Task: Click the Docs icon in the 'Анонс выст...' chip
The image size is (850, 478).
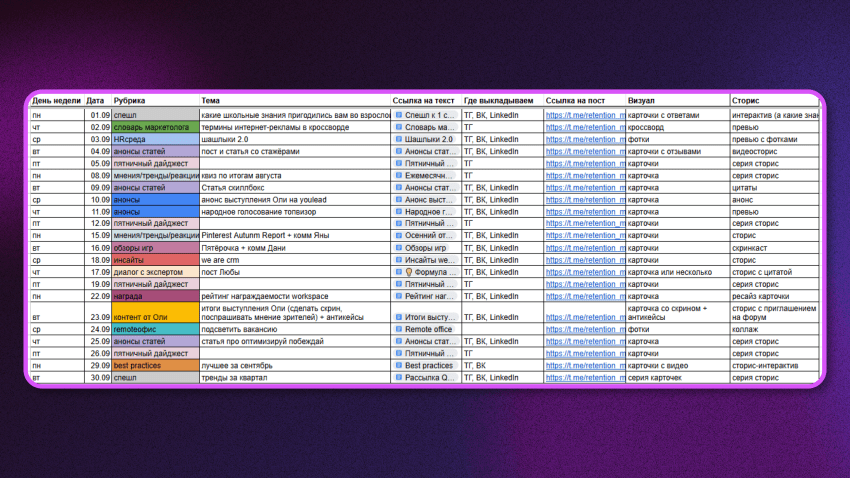Action: (399, 200)
